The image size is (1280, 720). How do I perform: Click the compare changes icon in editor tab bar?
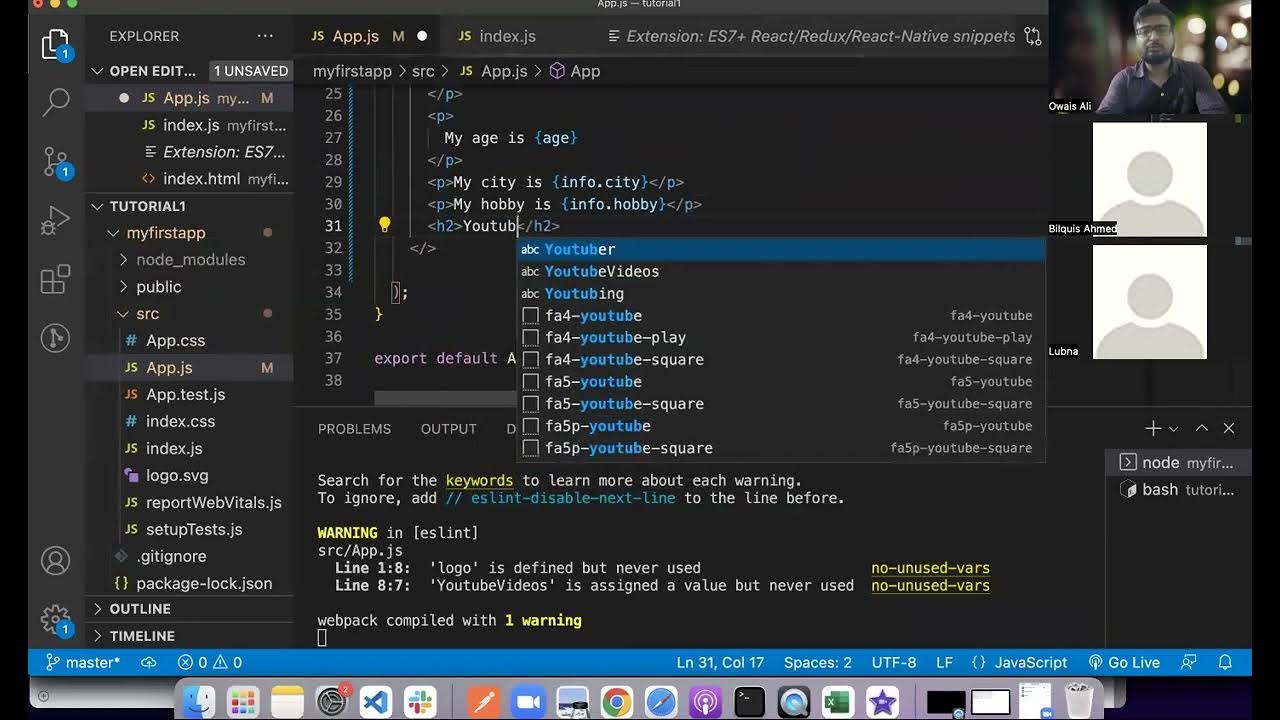pyautogui.click(x=1033, y=36)
